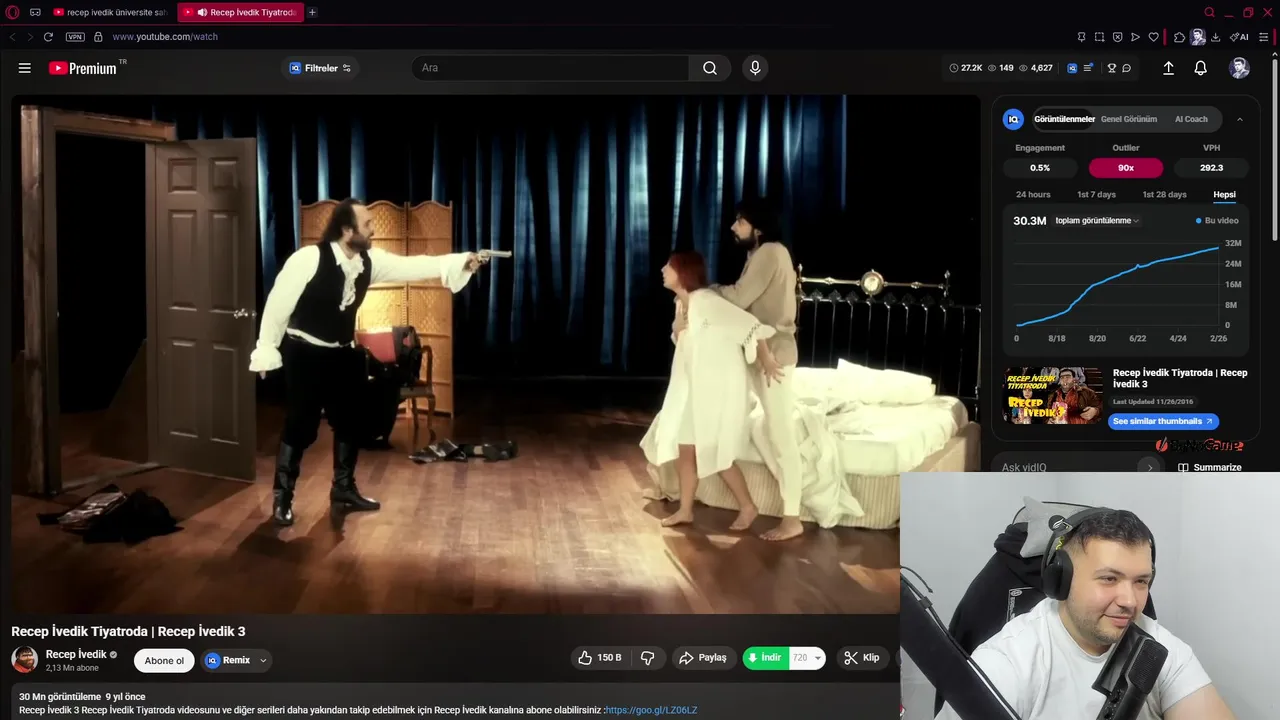Open the browser profile avatar in toolbar

point(1197,37)
